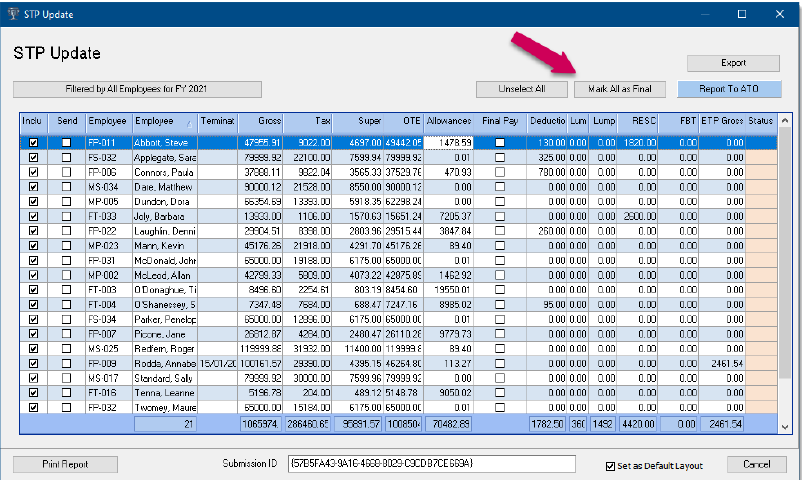Toggle Set as Default Layout checkbox
802x480 pixels.
[610, 466]
